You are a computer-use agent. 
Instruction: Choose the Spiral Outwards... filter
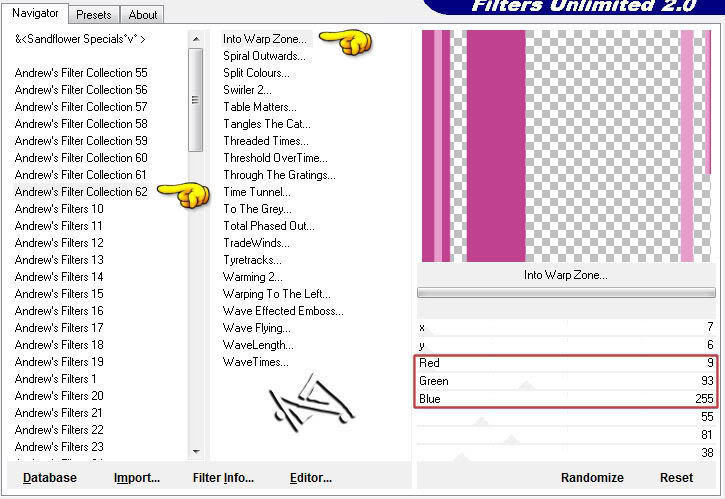click(264, 56)
